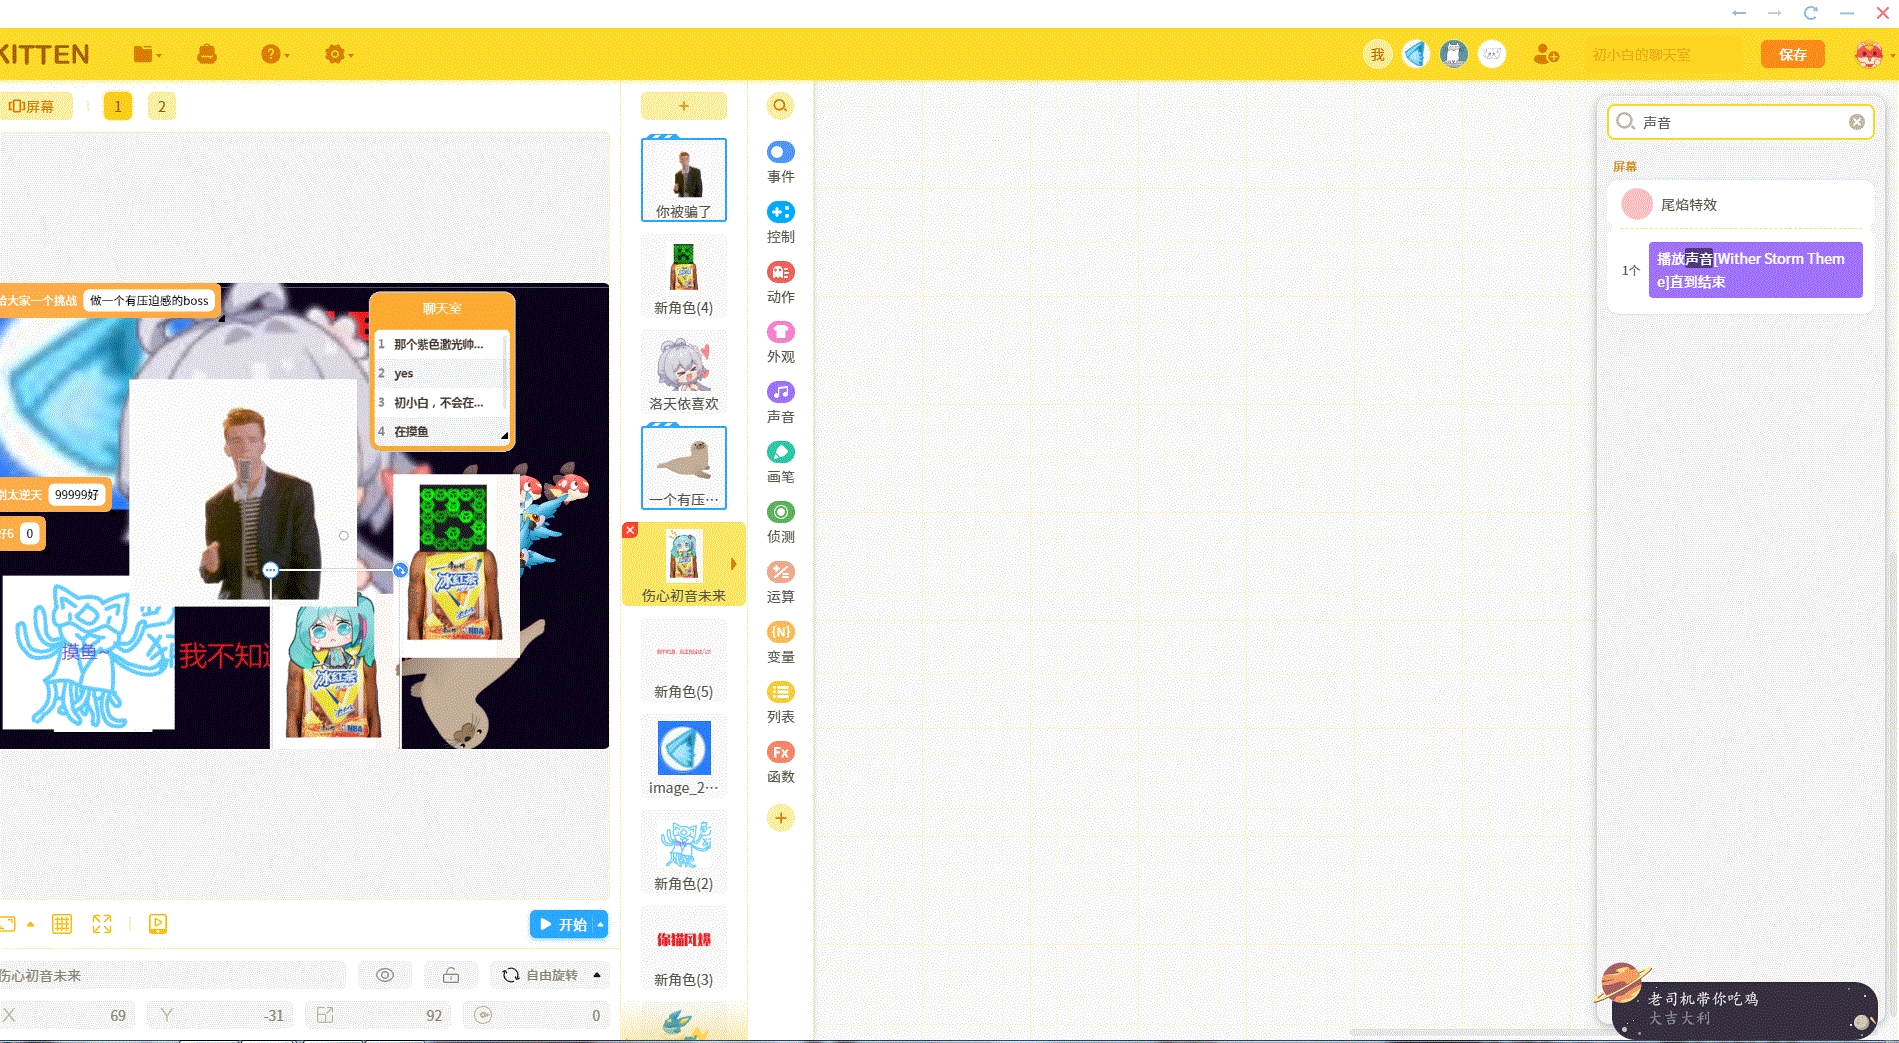This screenshot has width=1899, height=1043.
Task: Select the 你被骗了 sprite thumbnail
Action: click(684, 179)
